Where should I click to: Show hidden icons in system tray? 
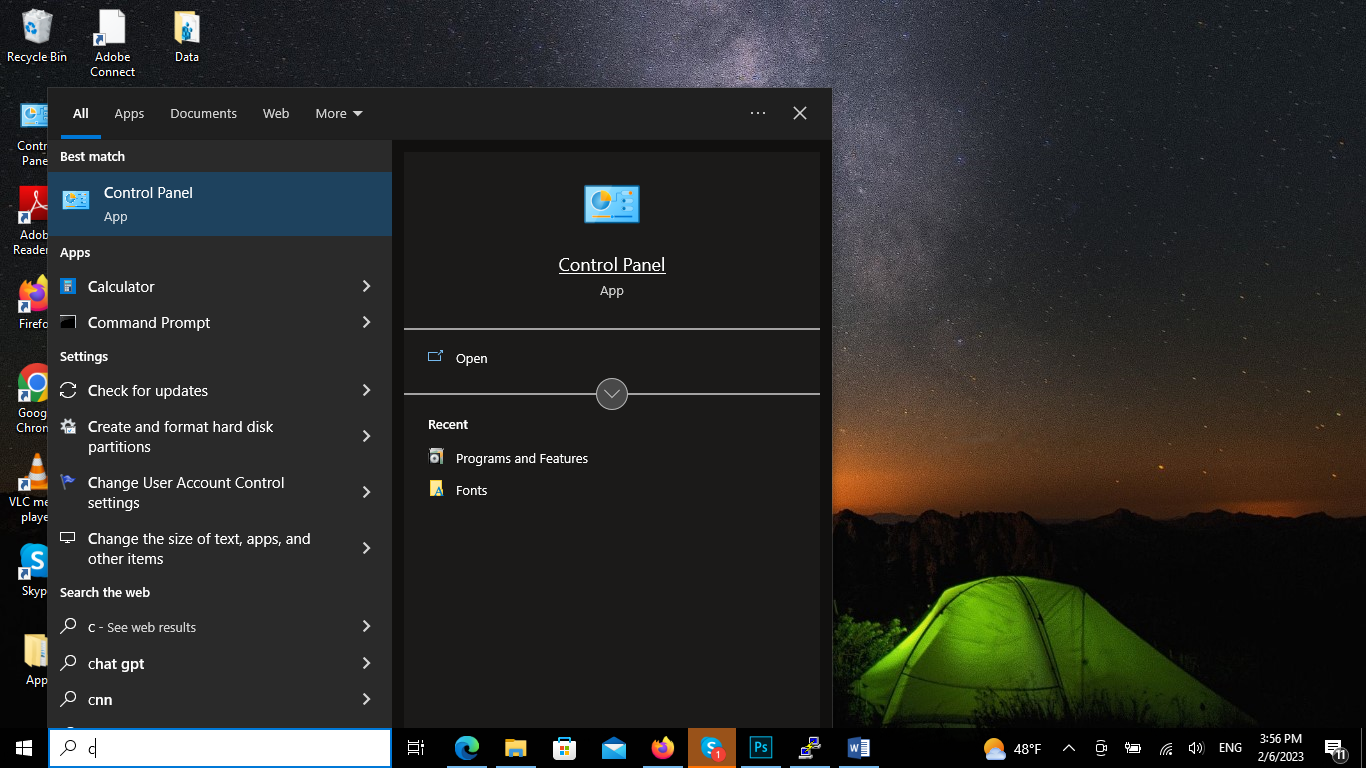click(1068, 748)
